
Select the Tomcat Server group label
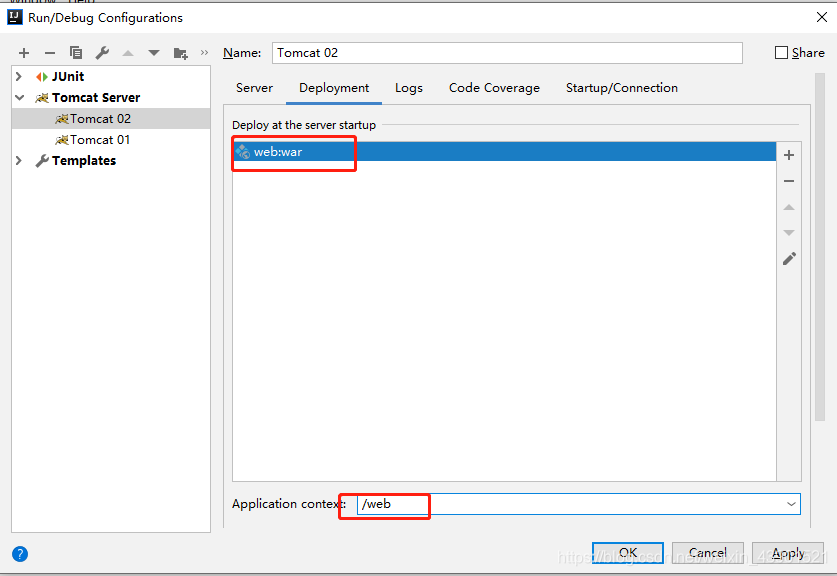tap(96, 98)
